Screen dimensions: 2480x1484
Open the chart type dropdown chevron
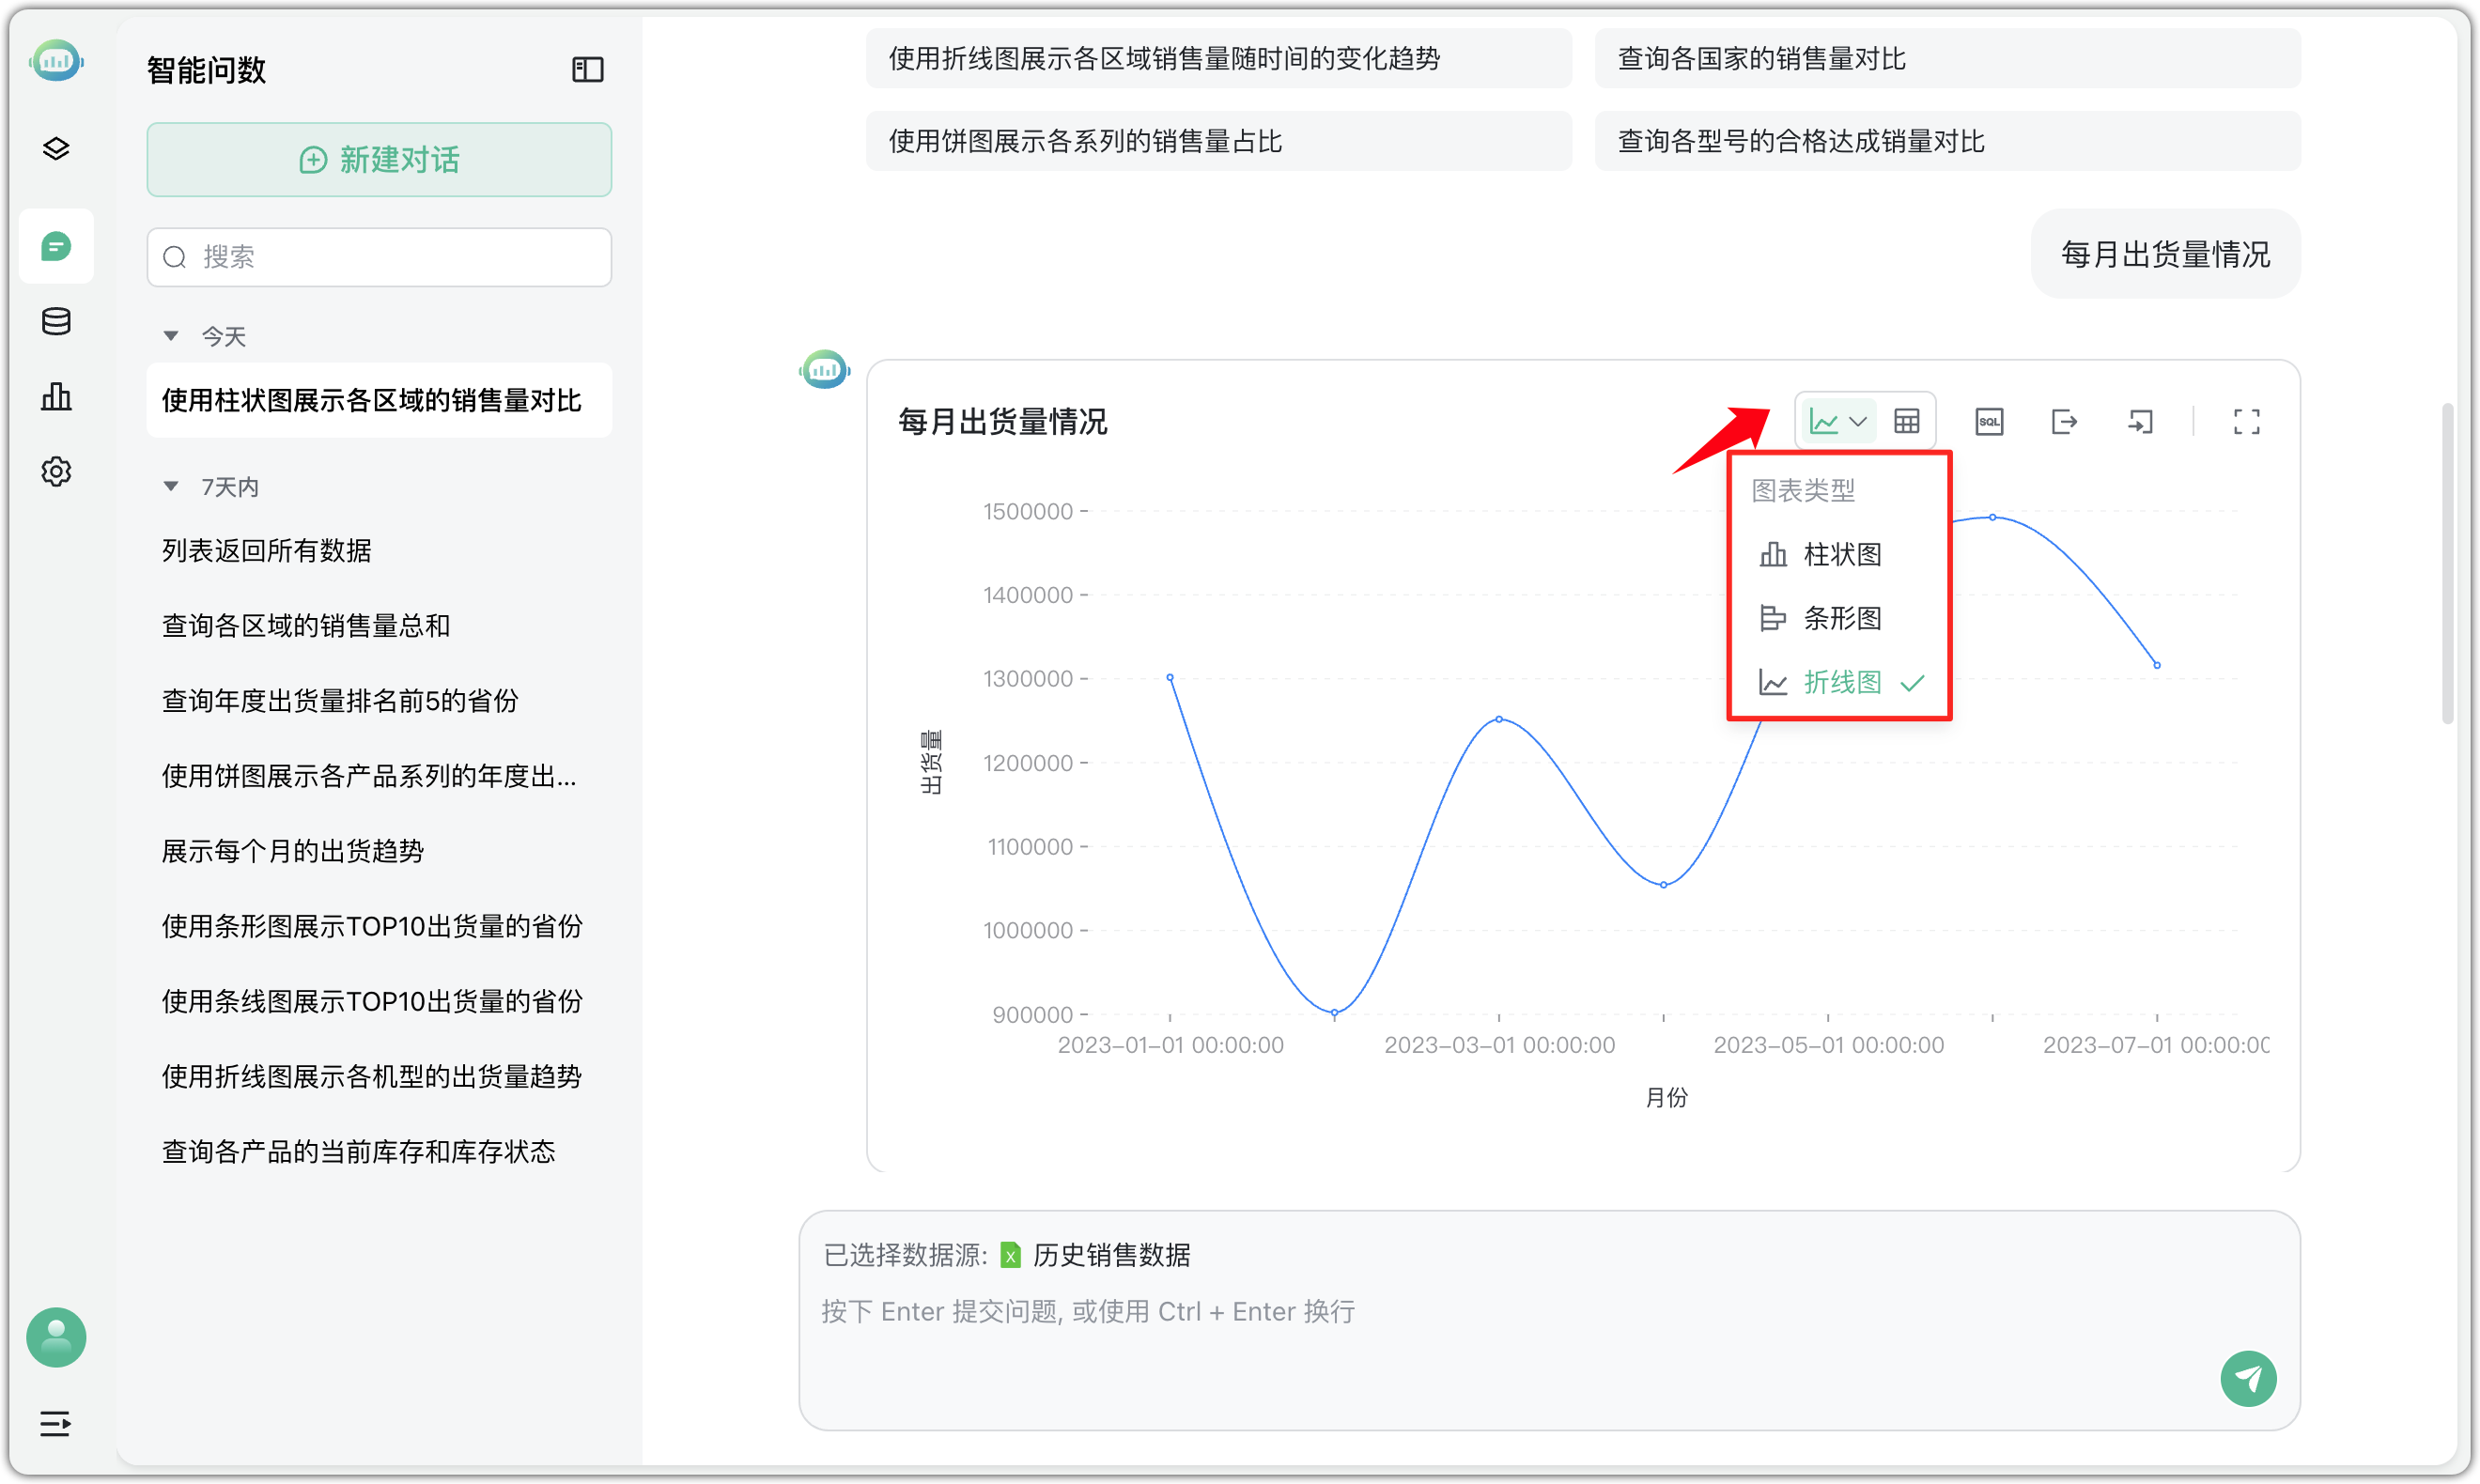coord(1858,420)
